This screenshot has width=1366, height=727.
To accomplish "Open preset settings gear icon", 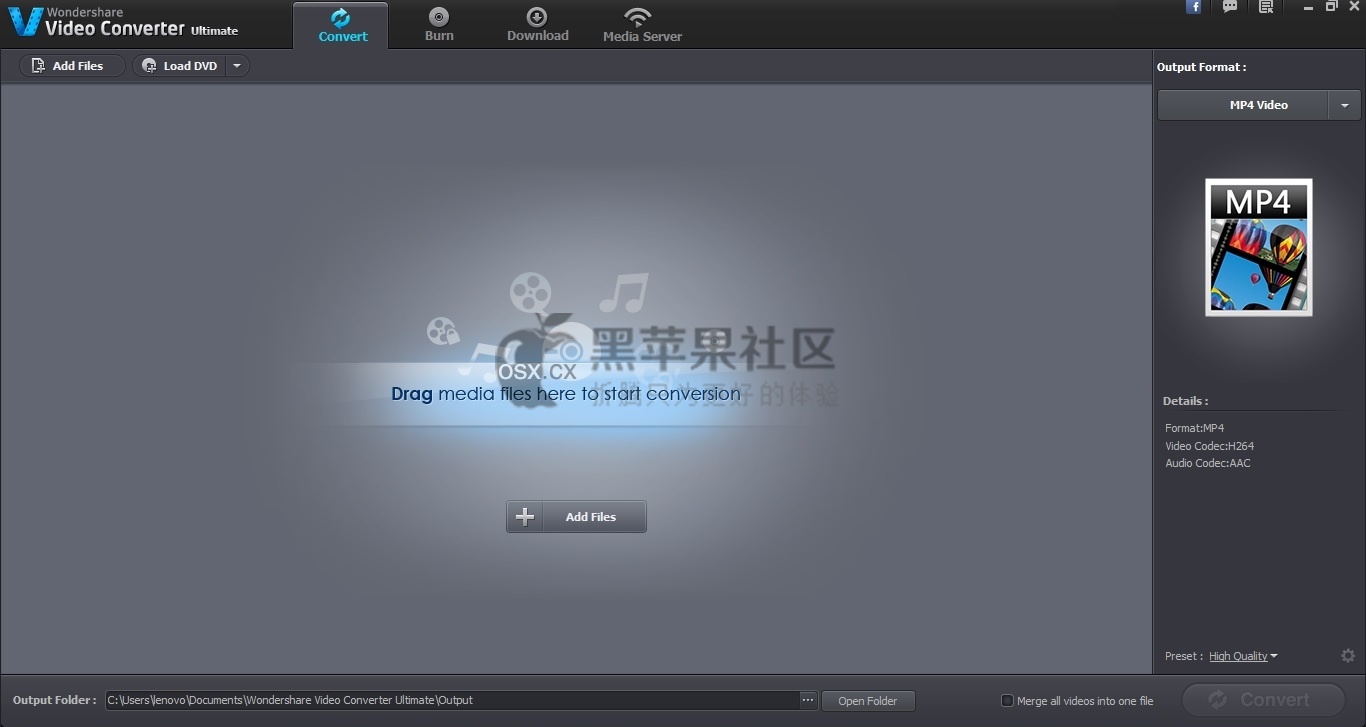I will 1348,656.
